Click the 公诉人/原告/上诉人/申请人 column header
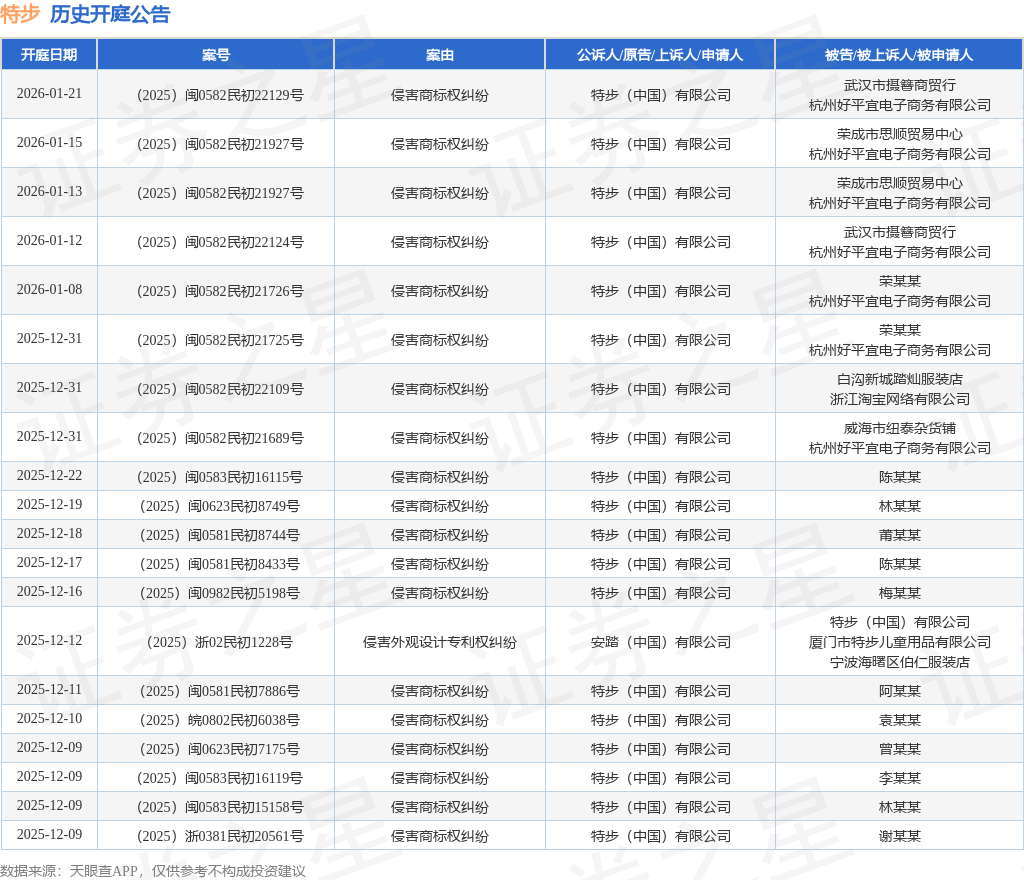The height and width of the screenshot is (880, 1024). pyautogui.click(x=660, y=55)
